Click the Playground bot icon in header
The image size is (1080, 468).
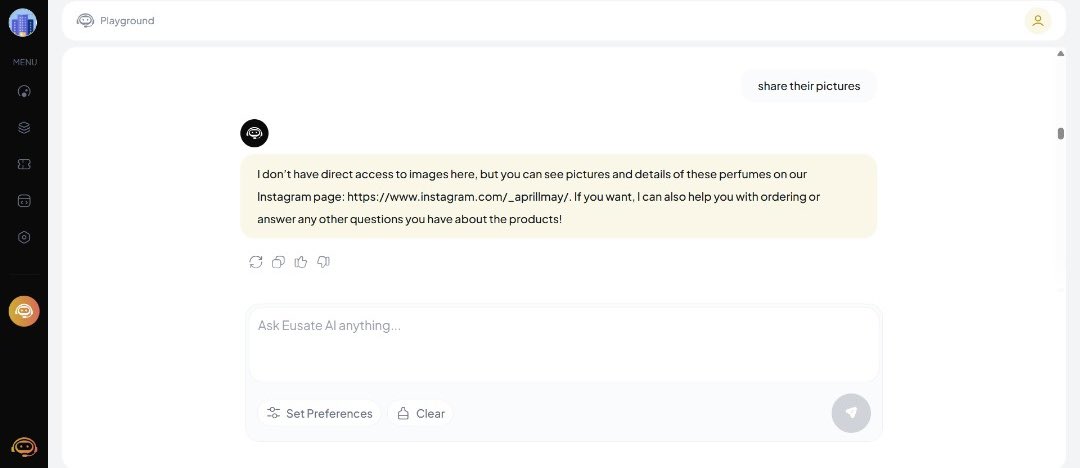85,21
